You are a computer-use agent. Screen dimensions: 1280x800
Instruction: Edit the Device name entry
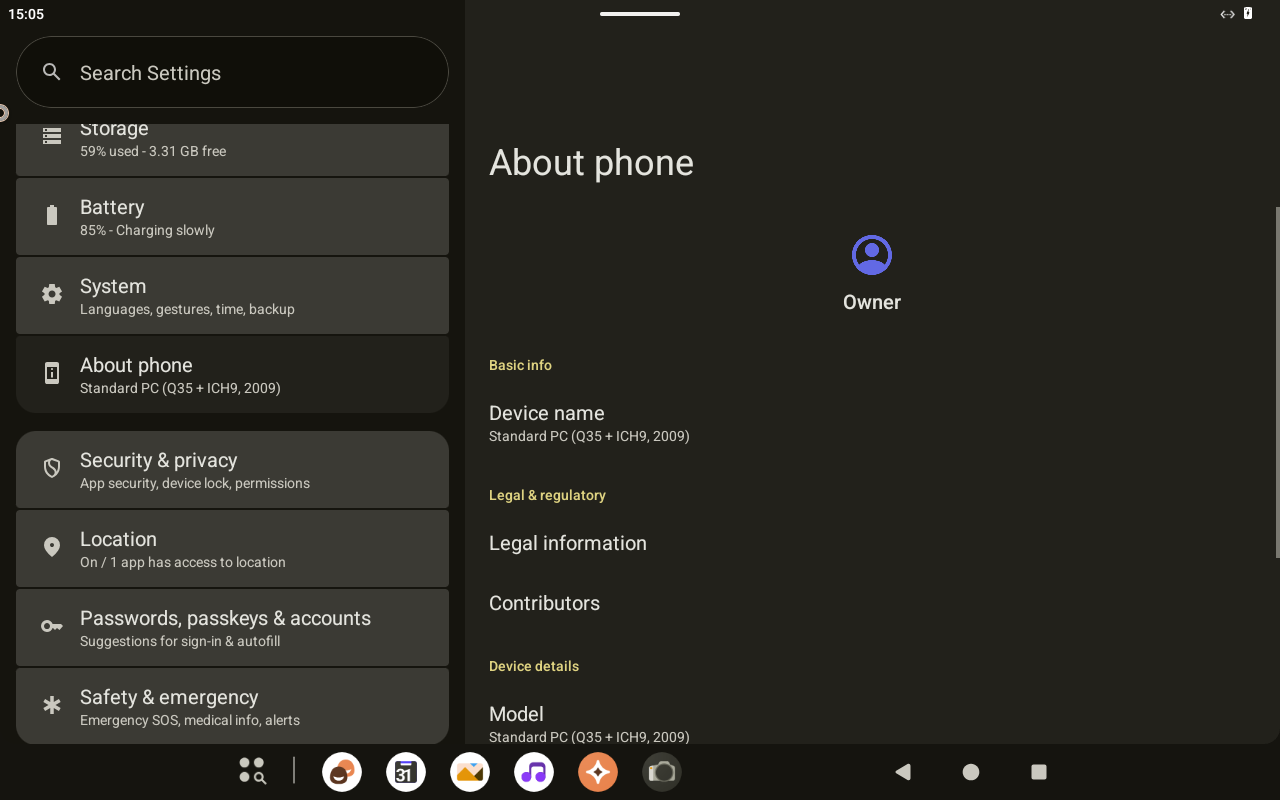(588, 423)
